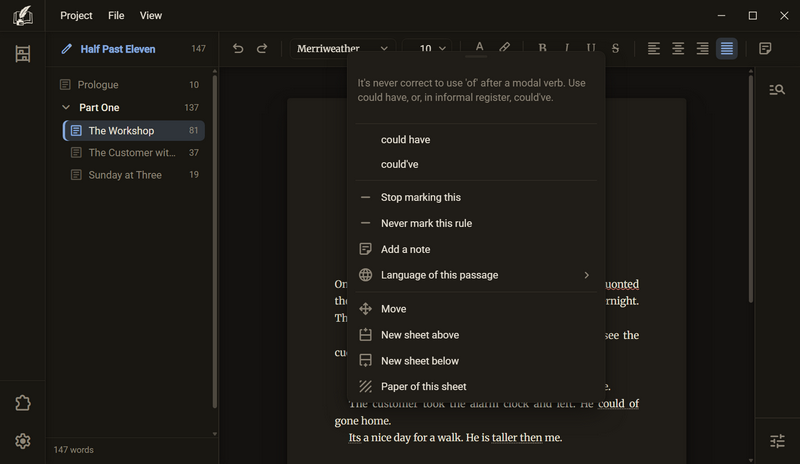Click the underlined phrase "taller then"
Viewport: 800px width, 464px height.
[x=517, y=438]
